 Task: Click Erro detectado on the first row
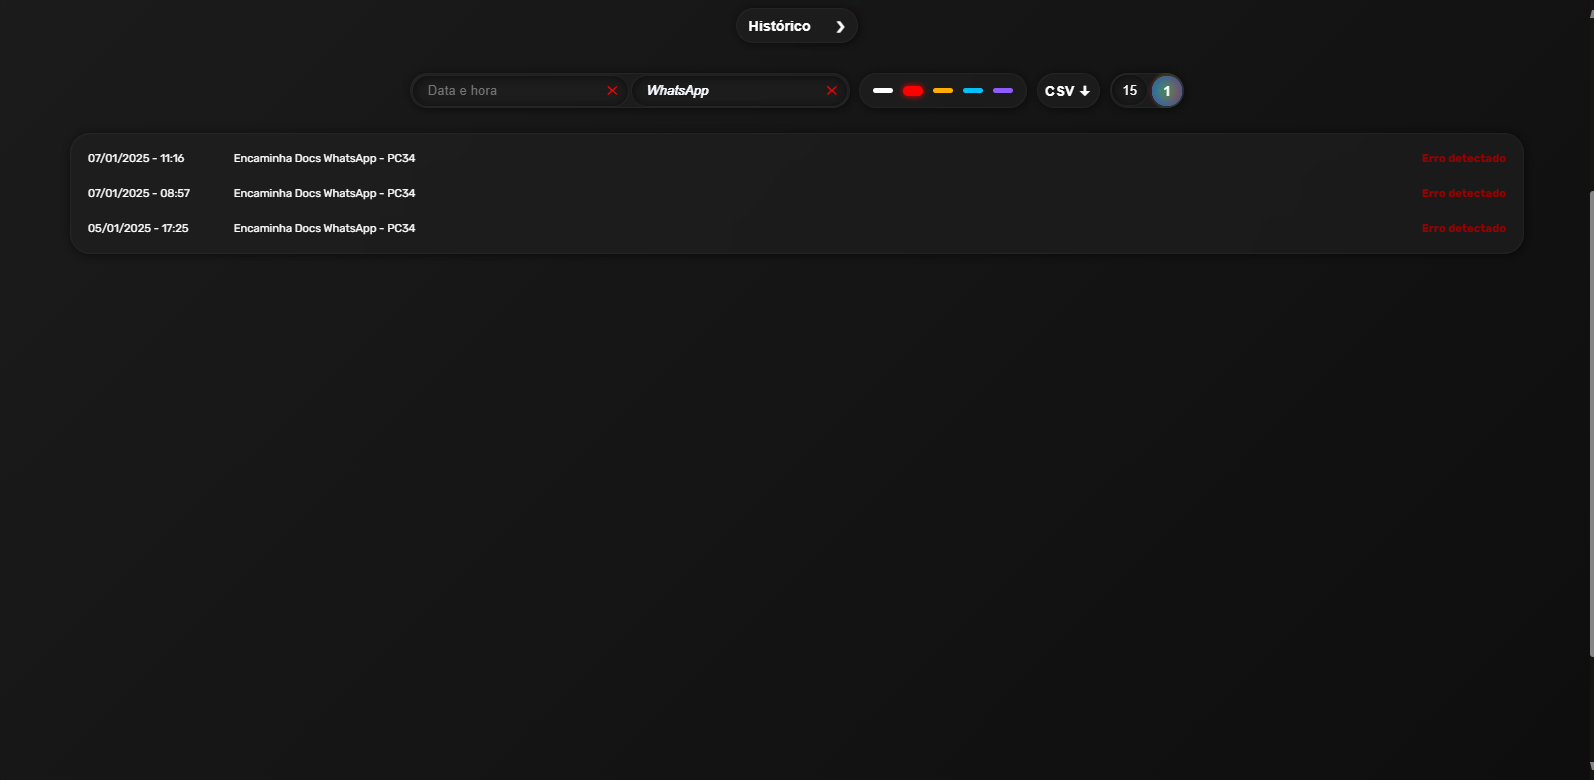[1463, 158]
